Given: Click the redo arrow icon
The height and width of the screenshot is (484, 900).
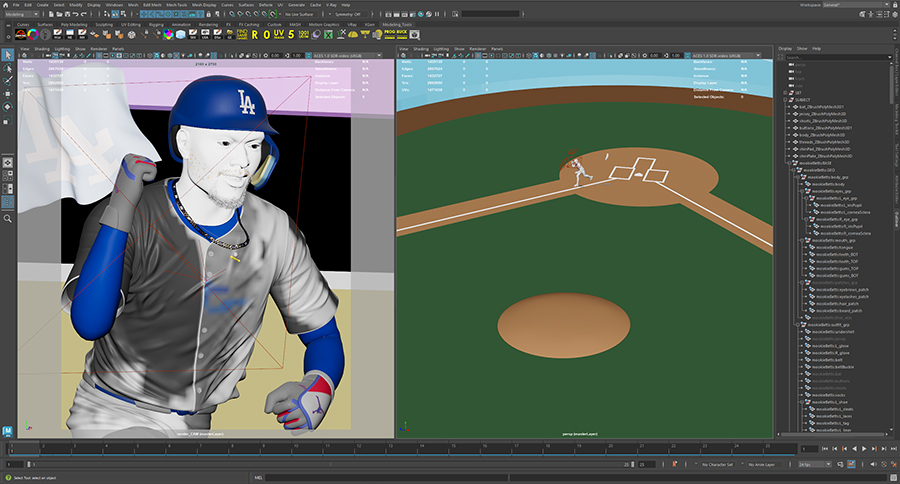Looking at the screenshot, I should (x=84, y=14).
